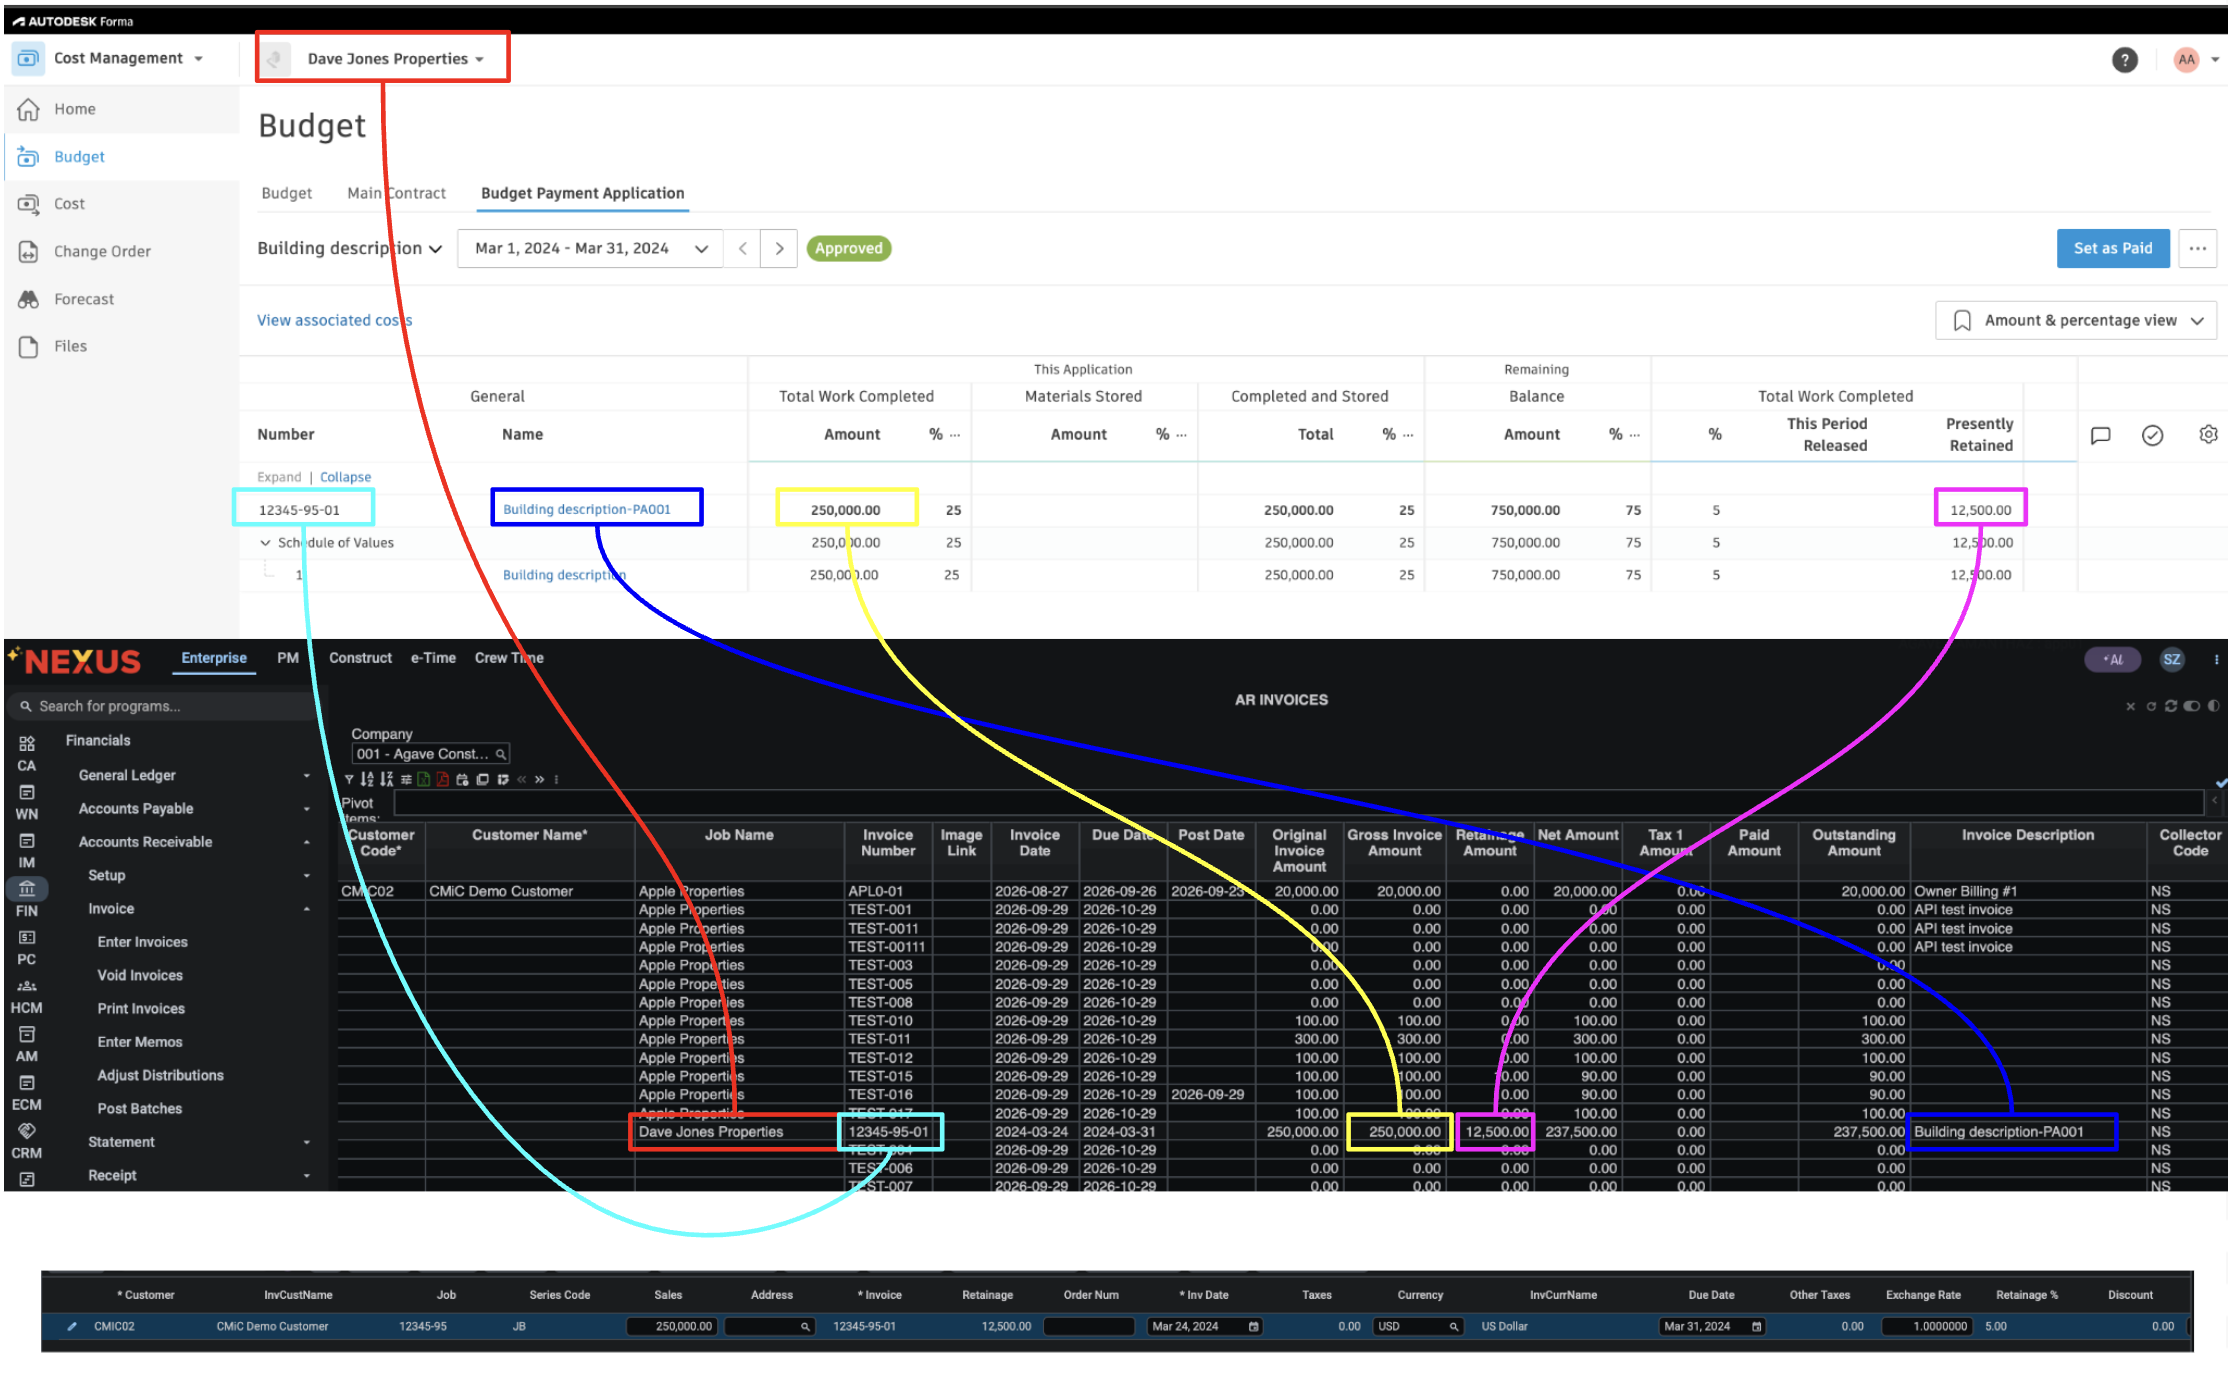This screenshot has width=2228, height=1376.
Task: Export AR invoices to Excel icon
Action: click(424, 779)
